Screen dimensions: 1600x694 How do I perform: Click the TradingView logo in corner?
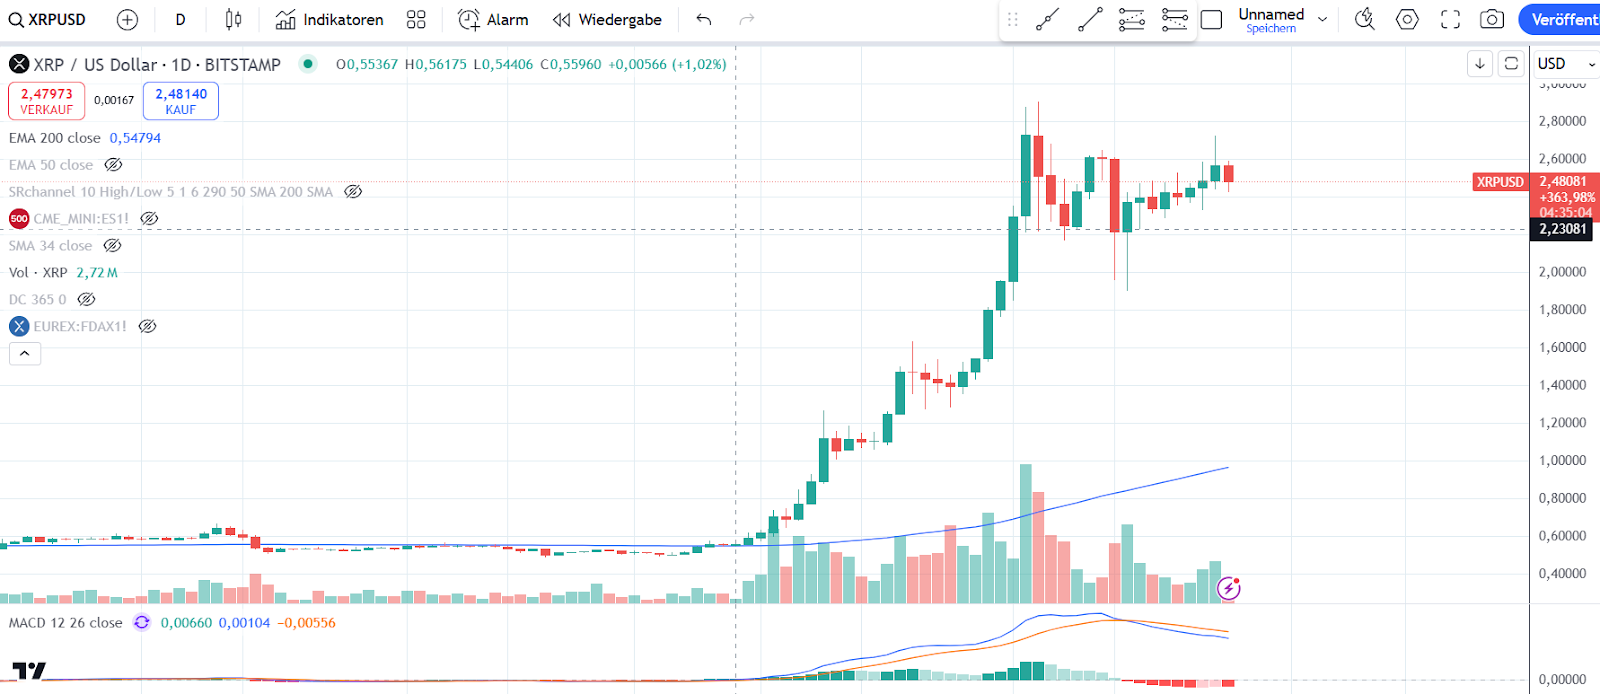pyautogui.click(x=29, y=671)
